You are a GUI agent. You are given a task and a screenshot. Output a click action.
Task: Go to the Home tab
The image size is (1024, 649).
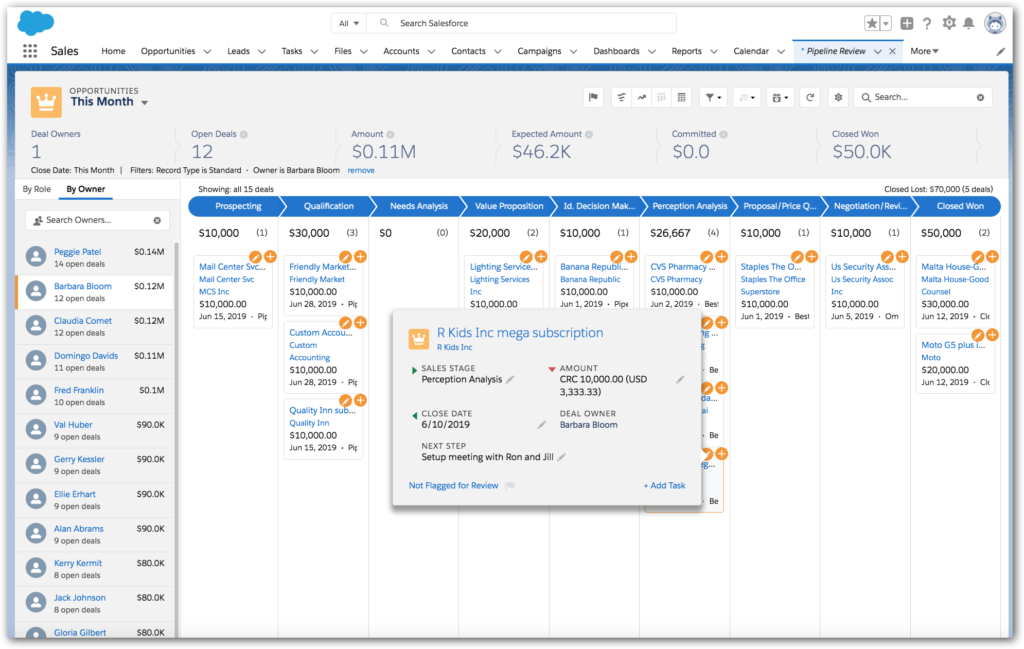click(x=113, y=51)
